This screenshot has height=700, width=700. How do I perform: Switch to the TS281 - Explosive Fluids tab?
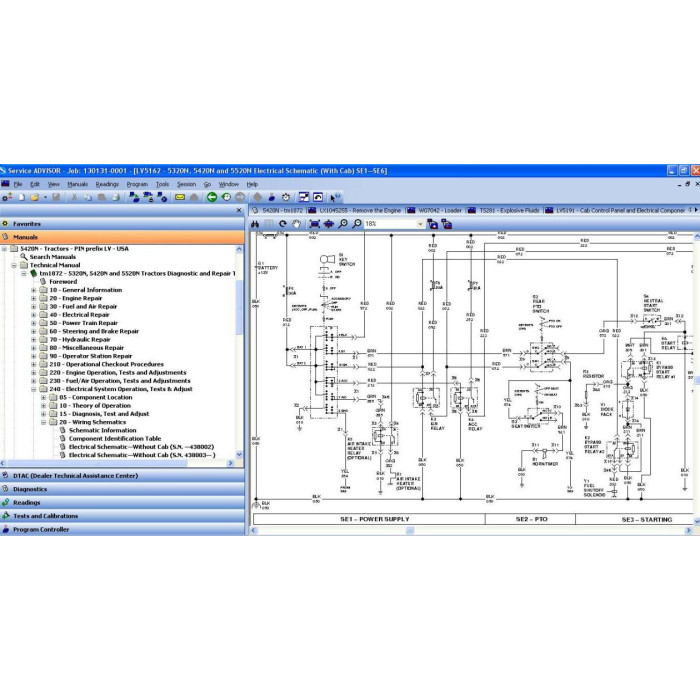[x=504, y=210]
